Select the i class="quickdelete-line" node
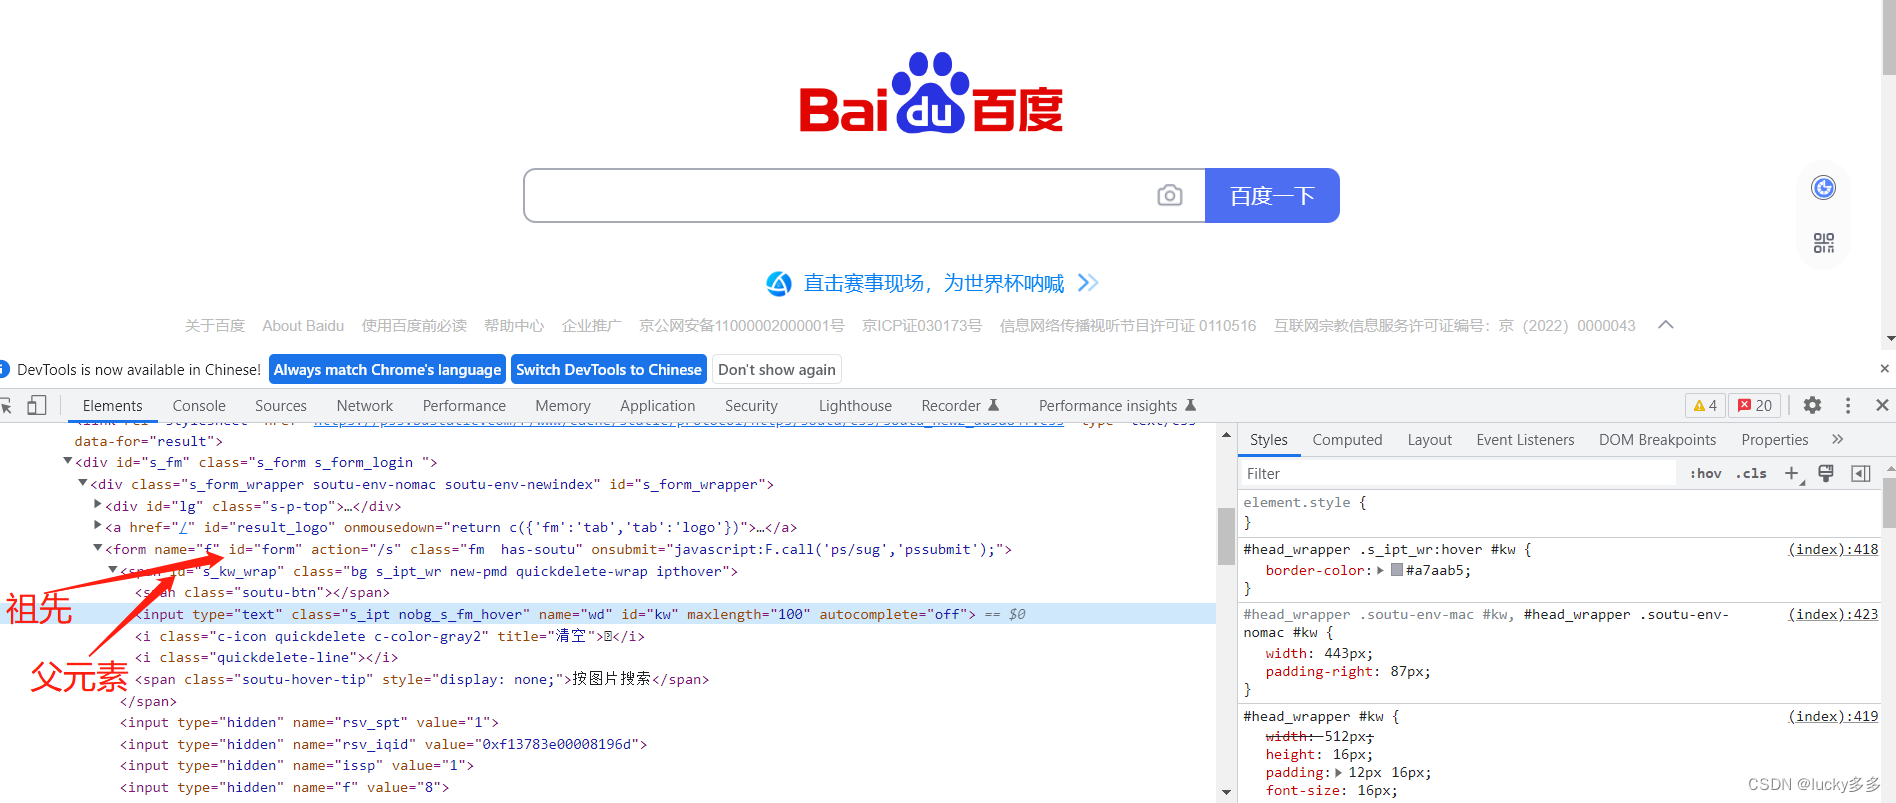 tap(266, 657)
